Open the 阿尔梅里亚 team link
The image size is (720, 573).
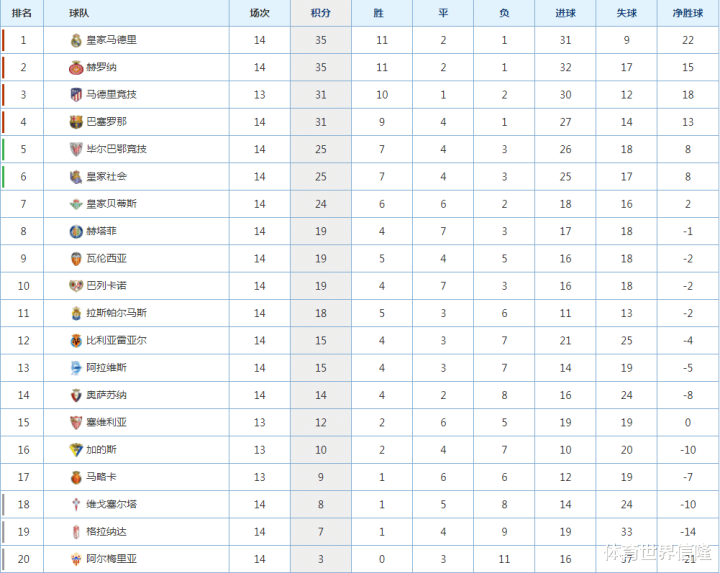[112, 559]
